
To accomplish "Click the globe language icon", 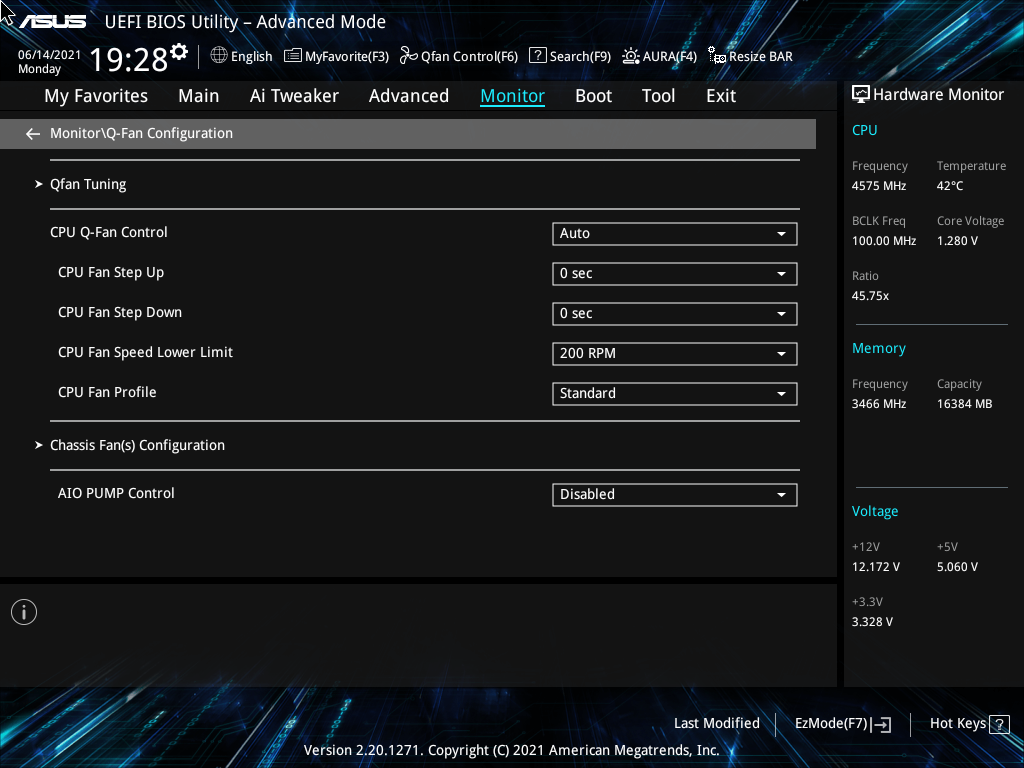I will tap(219, 56).
